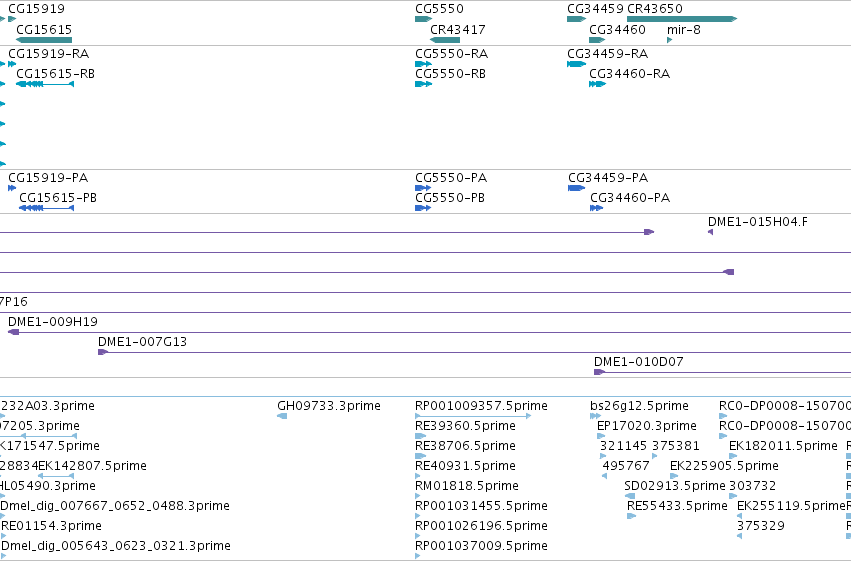851x561 pixels.
Task: Select EST EK182011.5prime
Action: 733,456
